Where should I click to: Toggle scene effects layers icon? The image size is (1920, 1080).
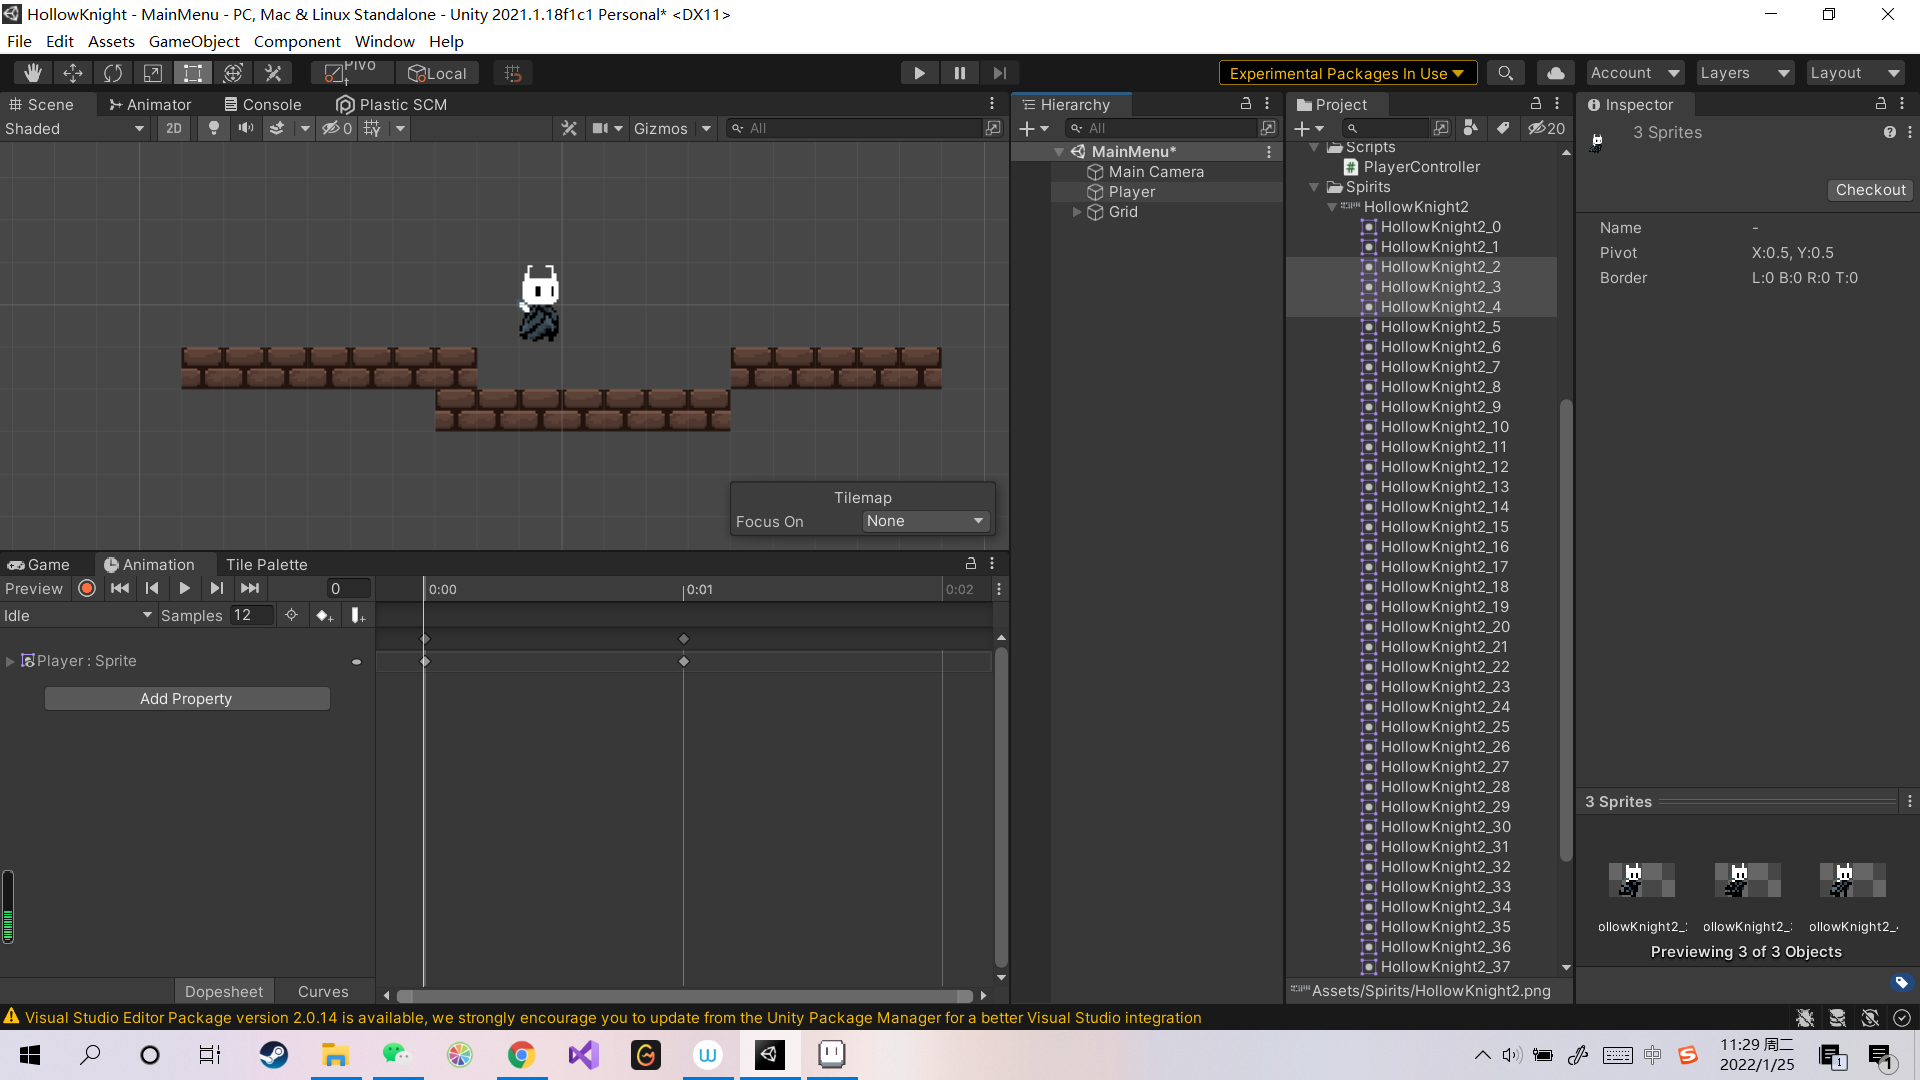pos(277,128)
